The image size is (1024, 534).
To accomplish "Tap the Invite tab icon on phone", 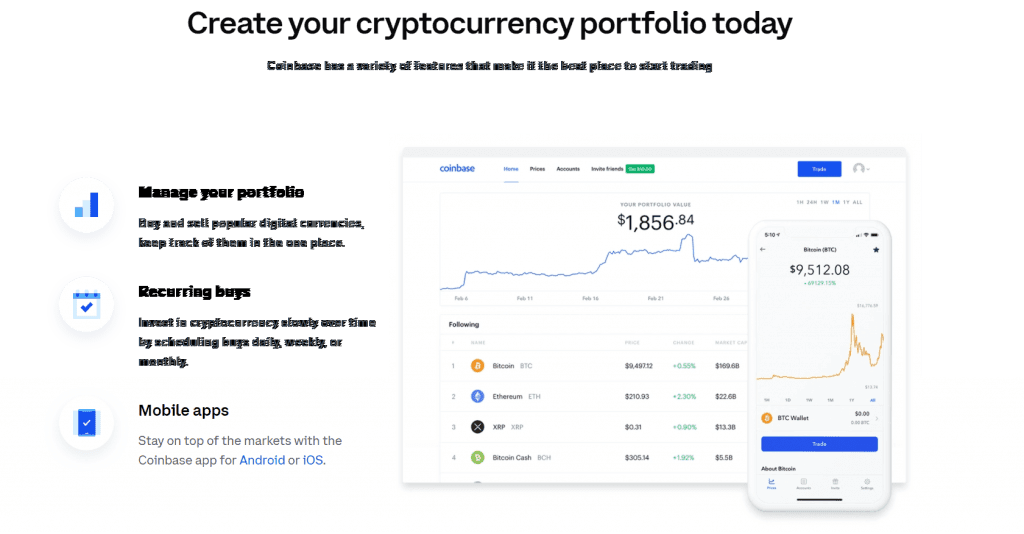I will point(835,483).
